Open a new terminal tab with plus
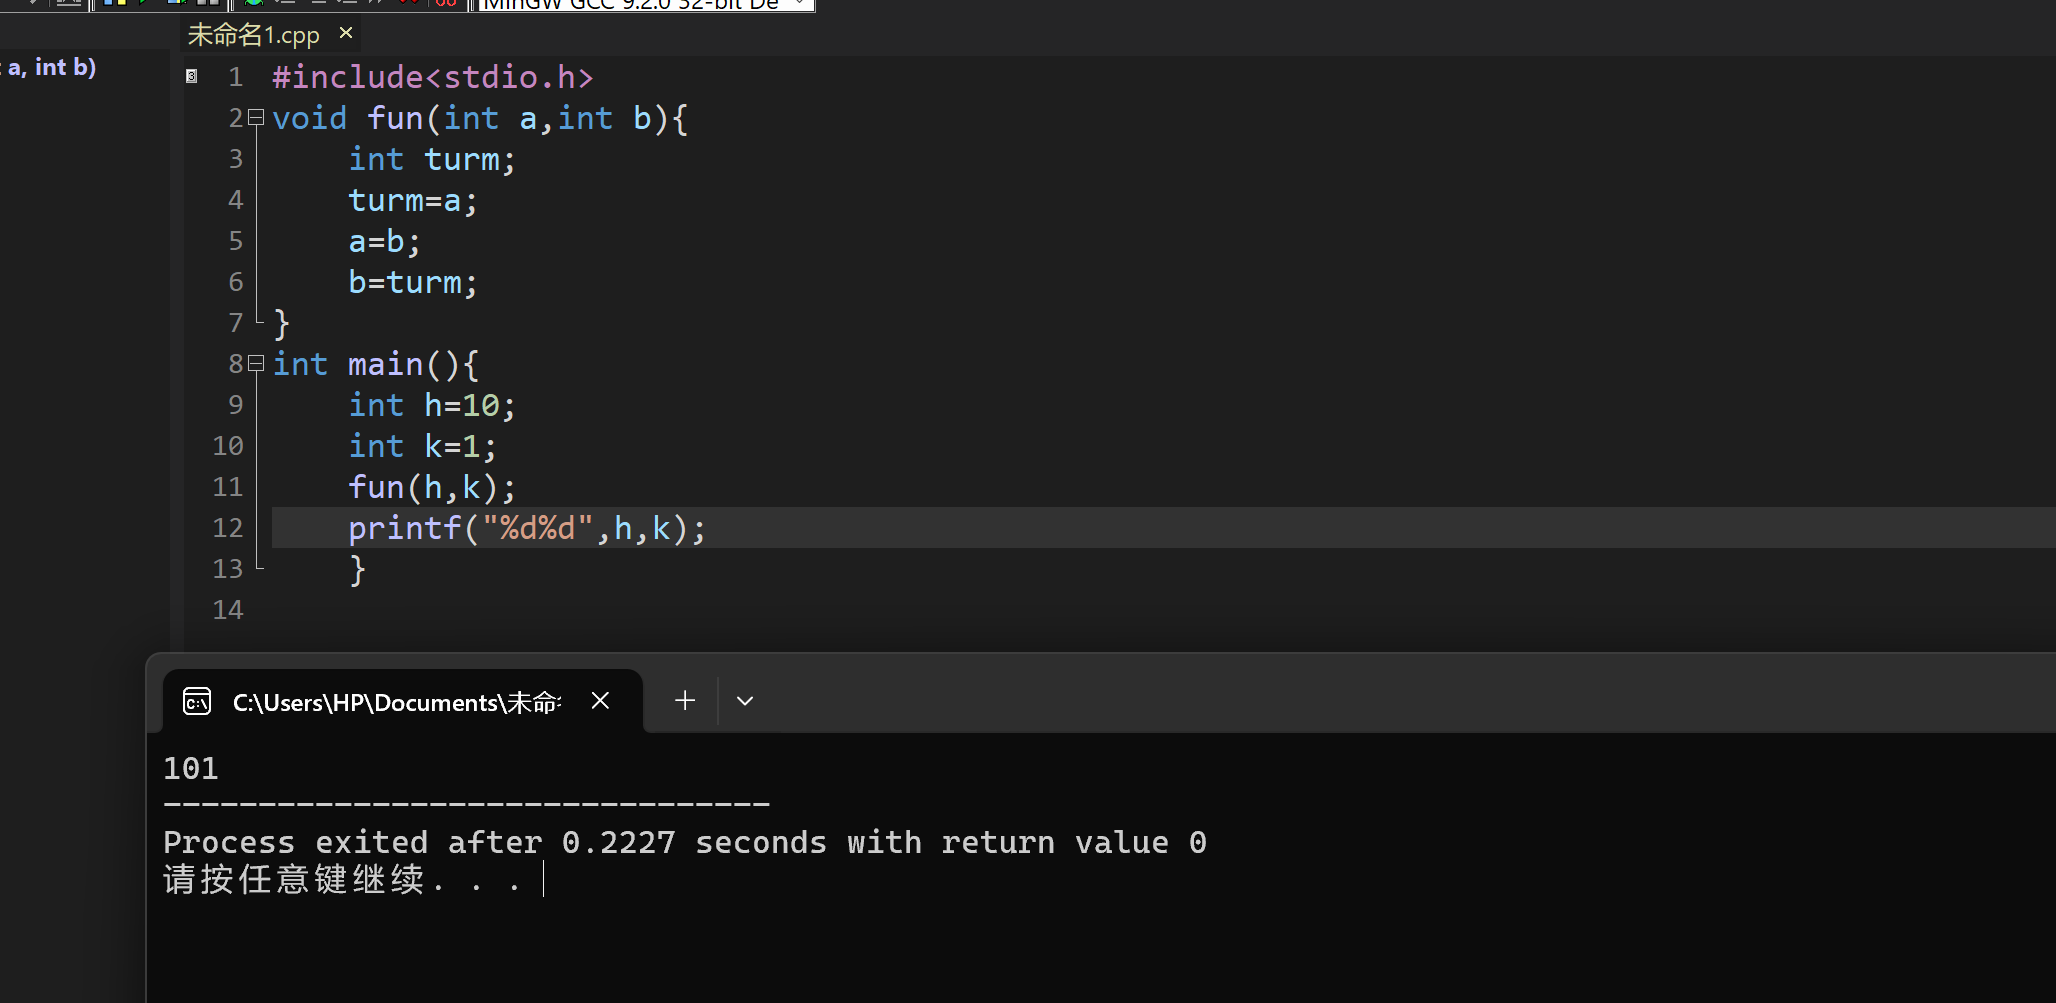2056x1003 pixels. coord(685,701)
